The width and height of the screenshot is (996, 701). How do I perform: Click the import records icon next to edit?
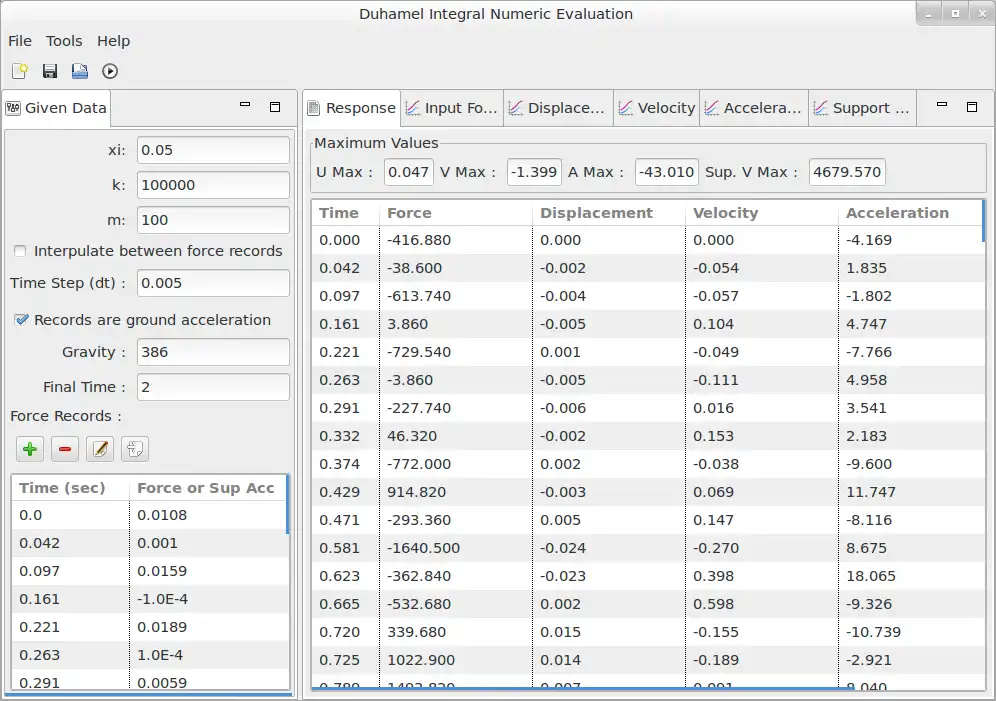[134, 449]
